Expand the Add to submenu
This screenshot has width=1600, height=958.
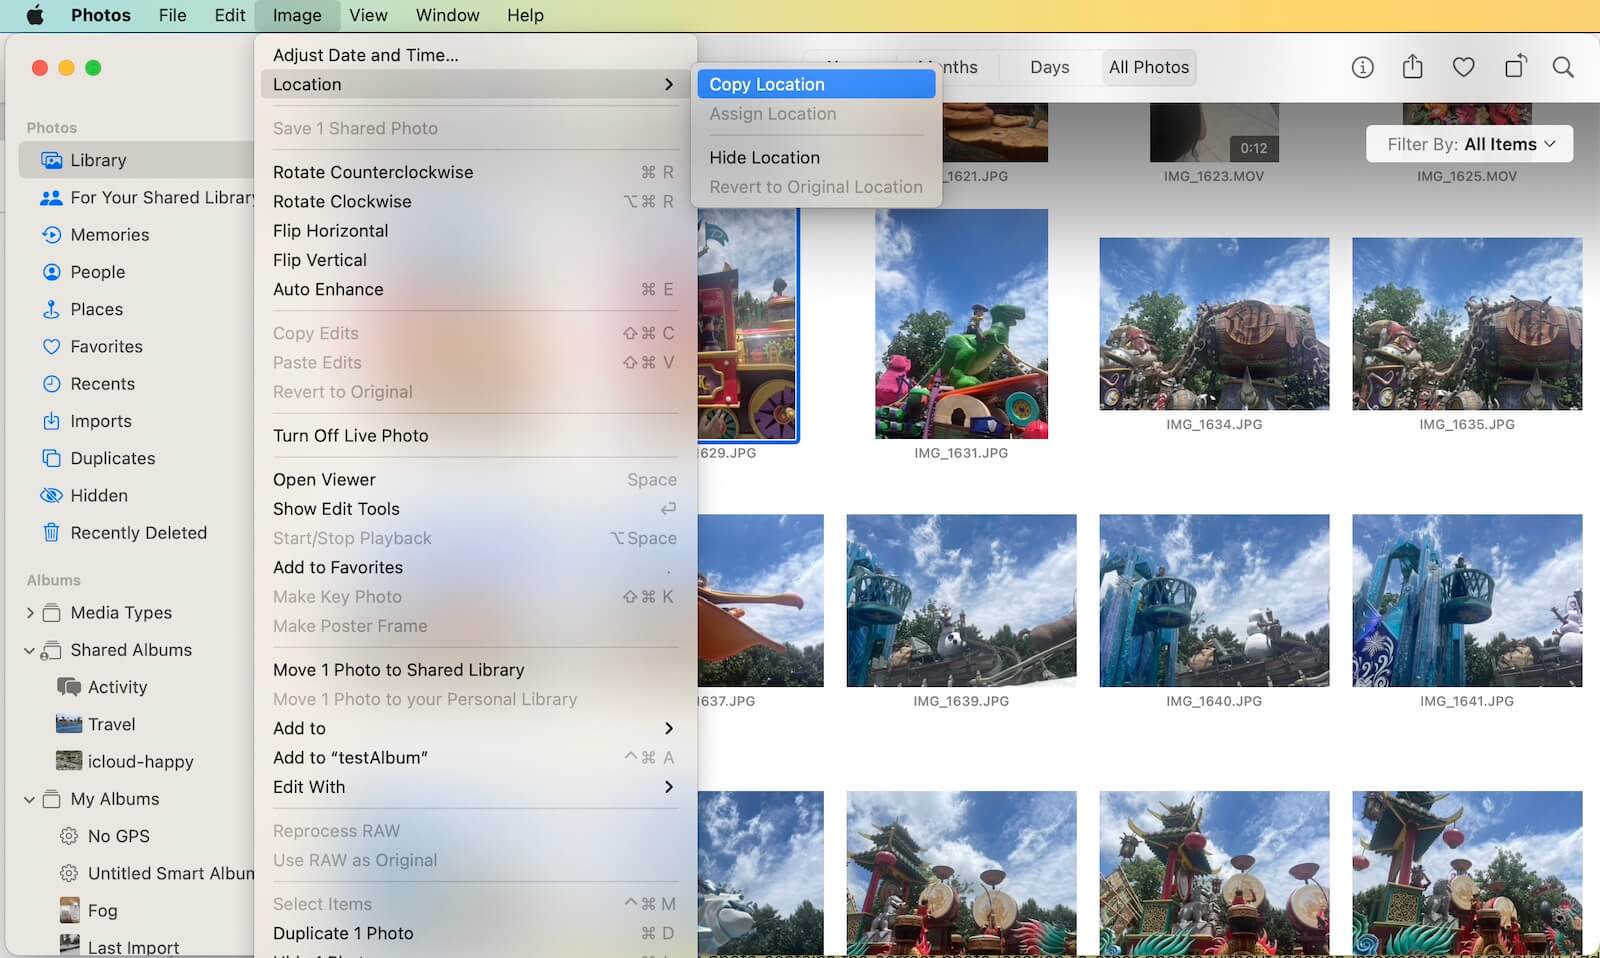click(475, 728)
